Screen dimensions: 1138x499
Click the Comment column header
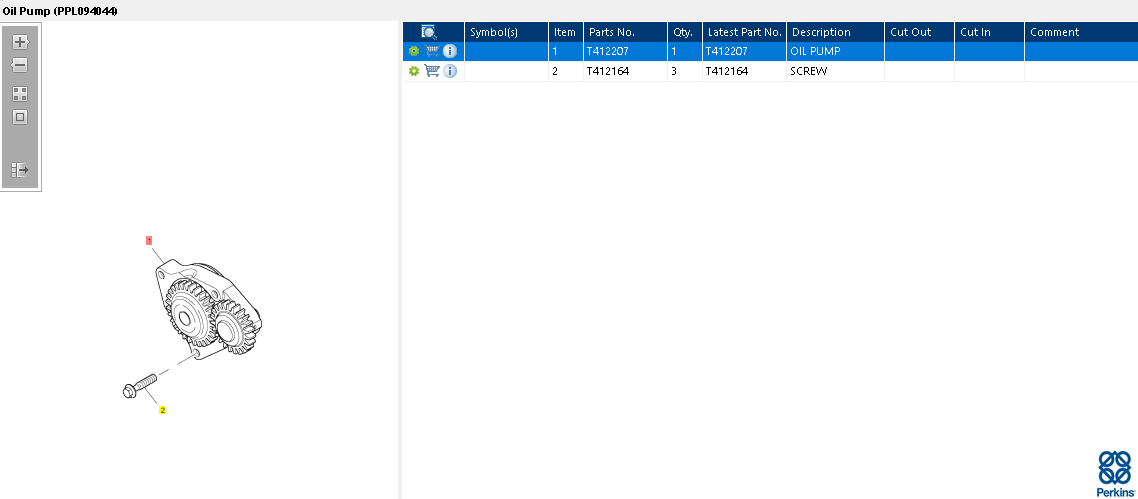click(1081, 32)
